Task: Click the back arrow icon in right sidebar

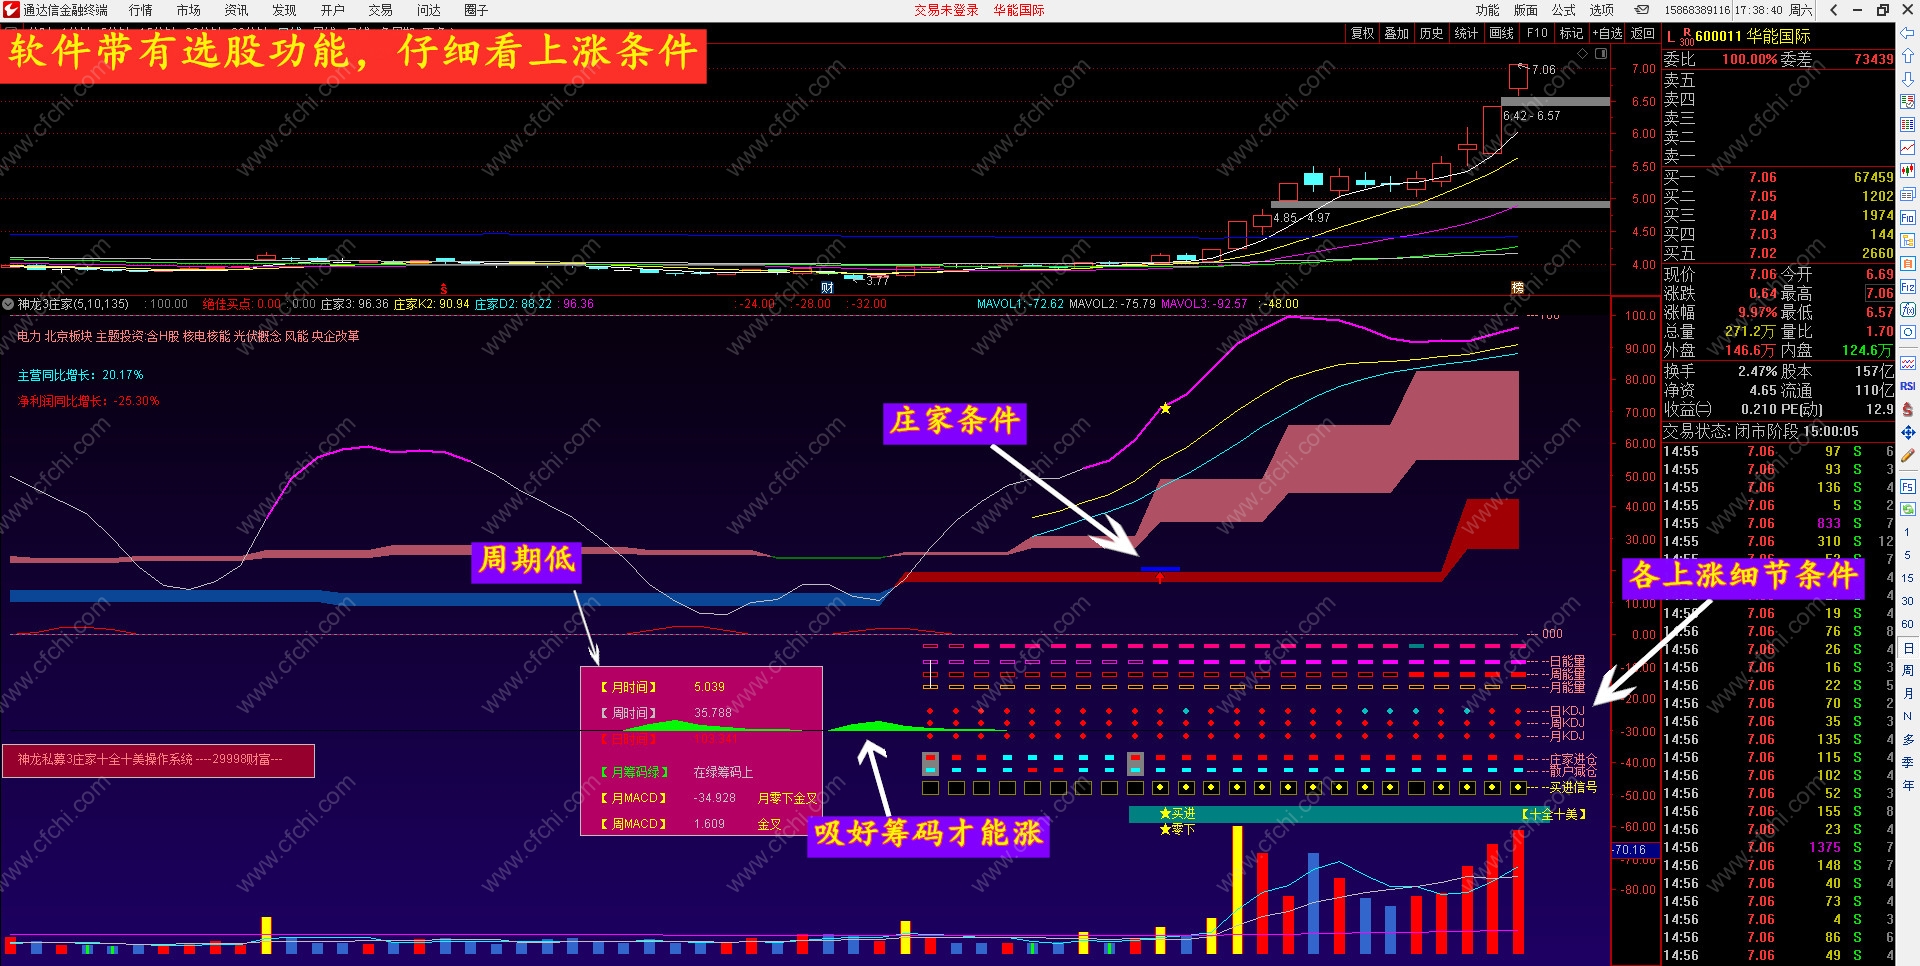Action: click(x=1908, y=34)
